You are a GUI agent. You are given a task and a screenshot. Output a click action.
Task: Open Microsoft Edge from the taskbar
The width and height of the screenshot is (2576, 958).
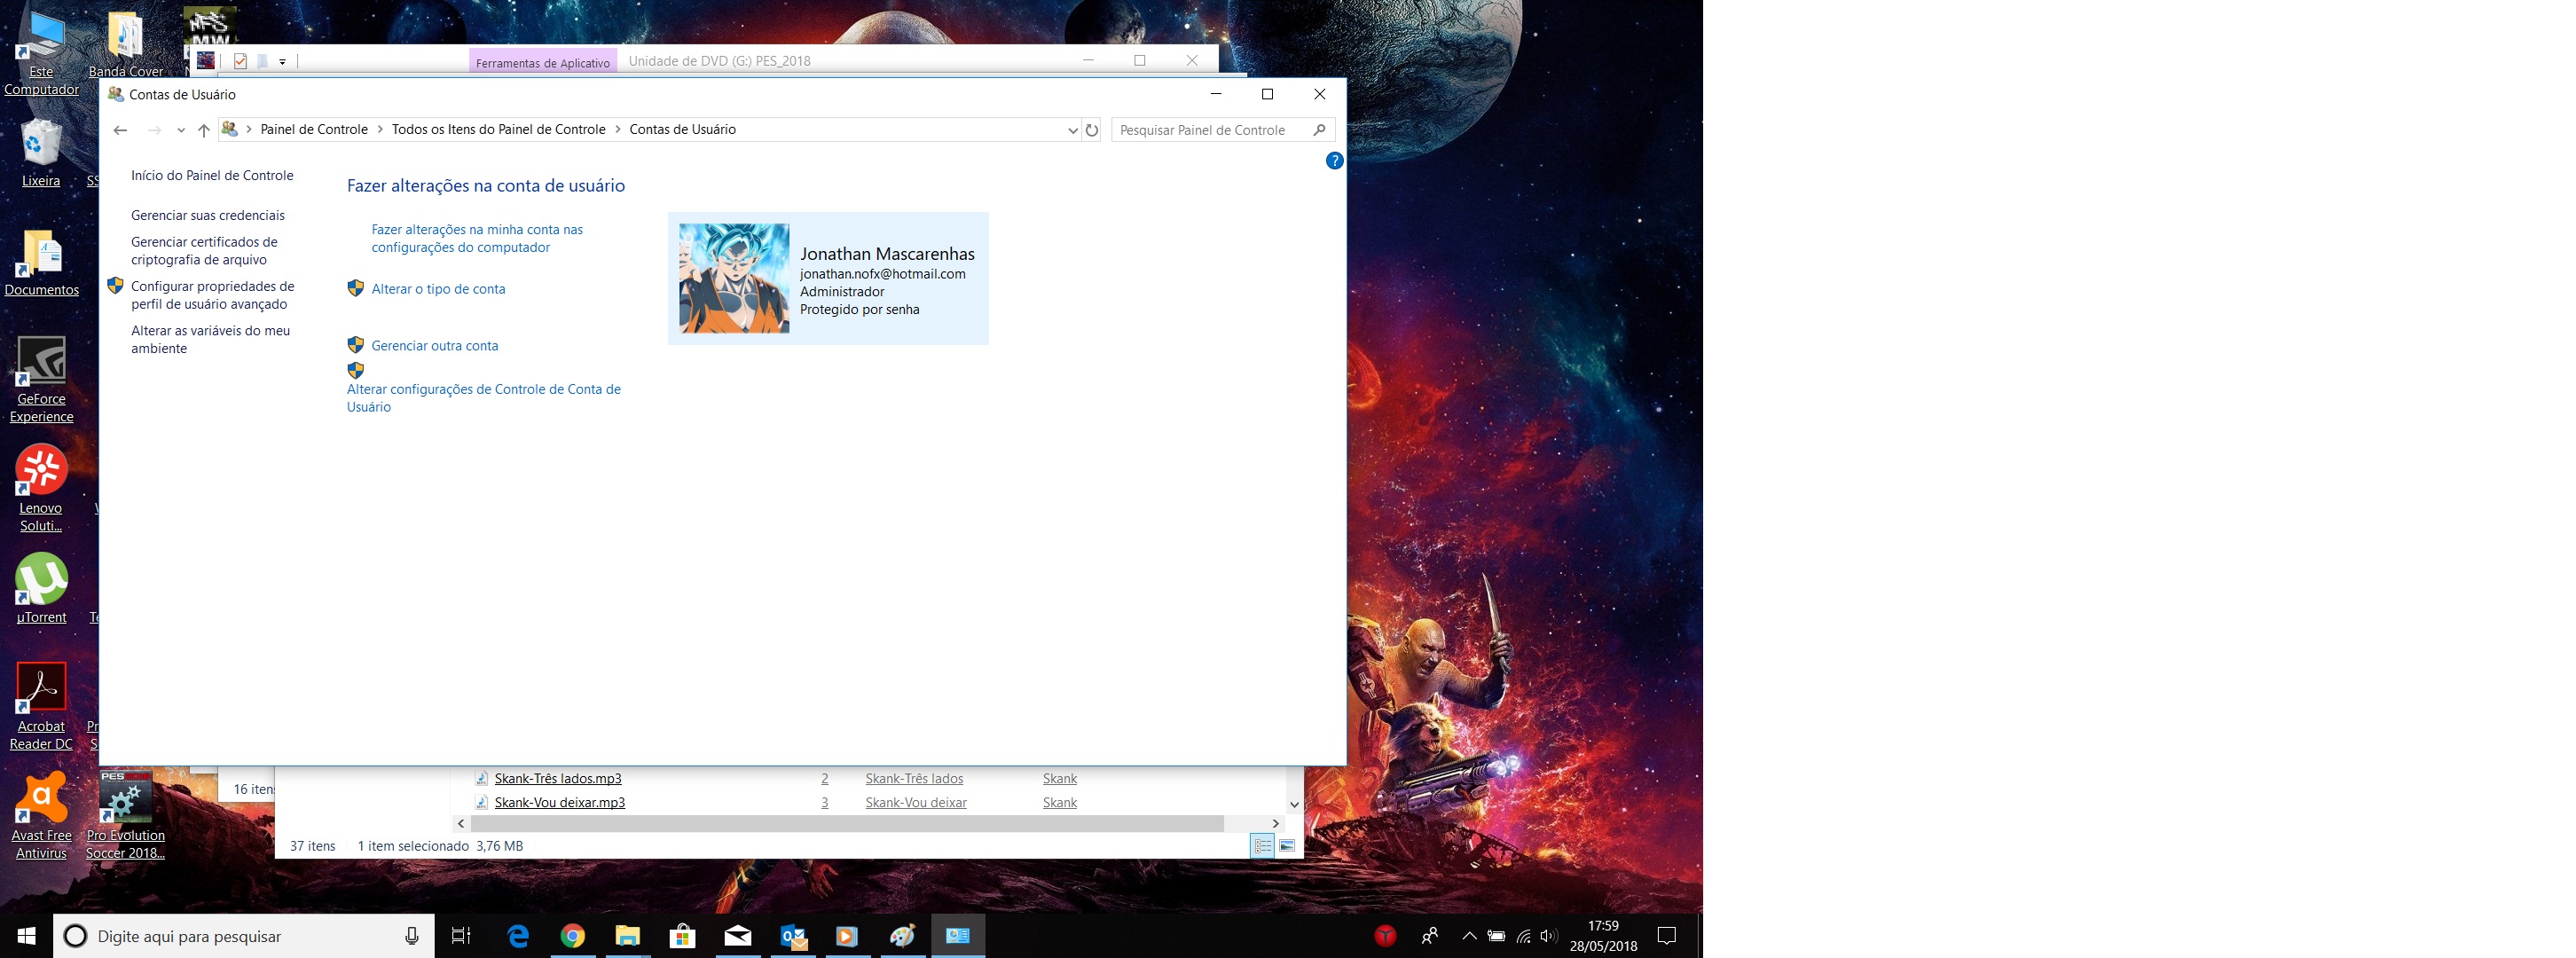pyautogui.click(x=518, y=936)
